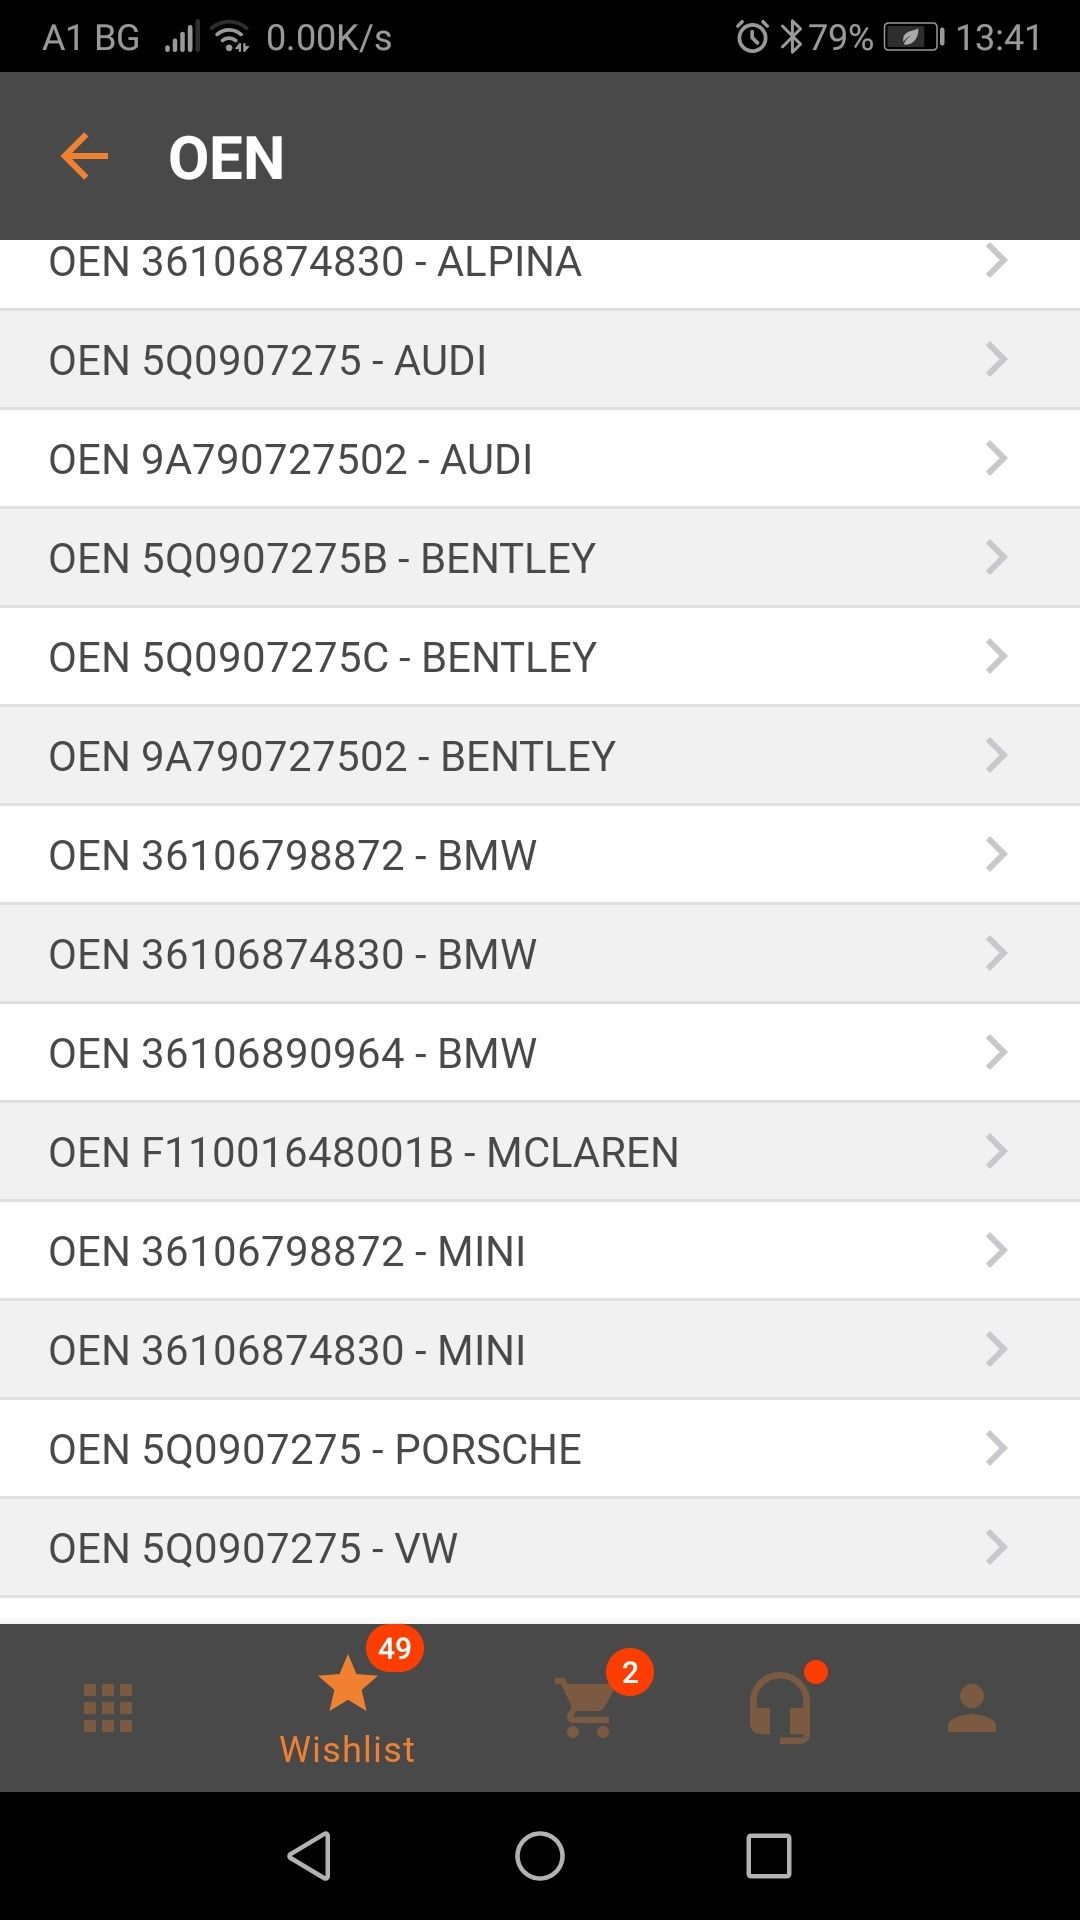Image resolution: width=1080 pixels, height=1920 pixels.
Task: Open support headset icon
Action: tap(780, 1707)
